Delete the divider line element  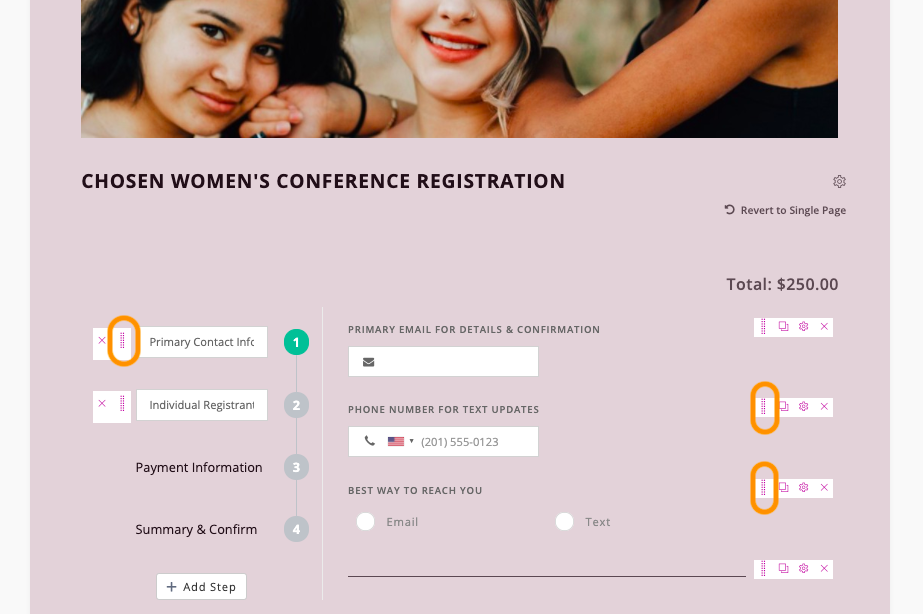click(824, 568)
